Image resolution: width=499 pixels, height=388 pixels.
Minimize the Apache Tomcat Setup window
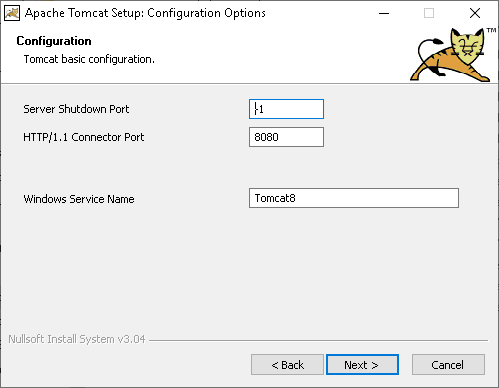[x=384, y=13]
